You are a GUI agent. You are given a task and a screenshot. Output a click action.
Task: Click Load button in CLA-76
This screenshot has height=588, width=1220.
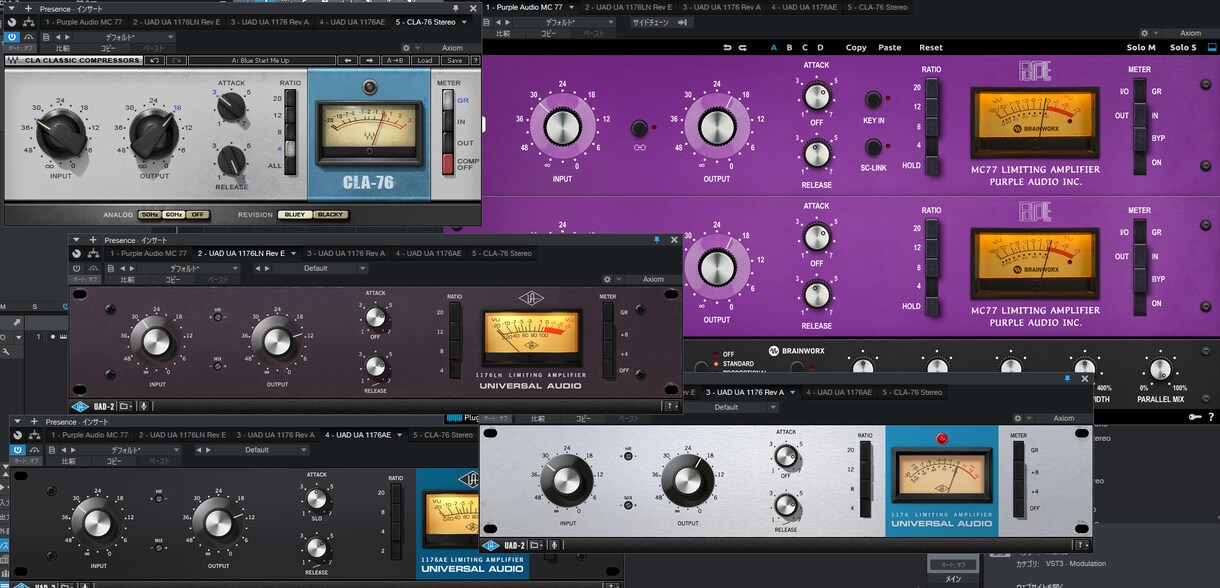423,60
